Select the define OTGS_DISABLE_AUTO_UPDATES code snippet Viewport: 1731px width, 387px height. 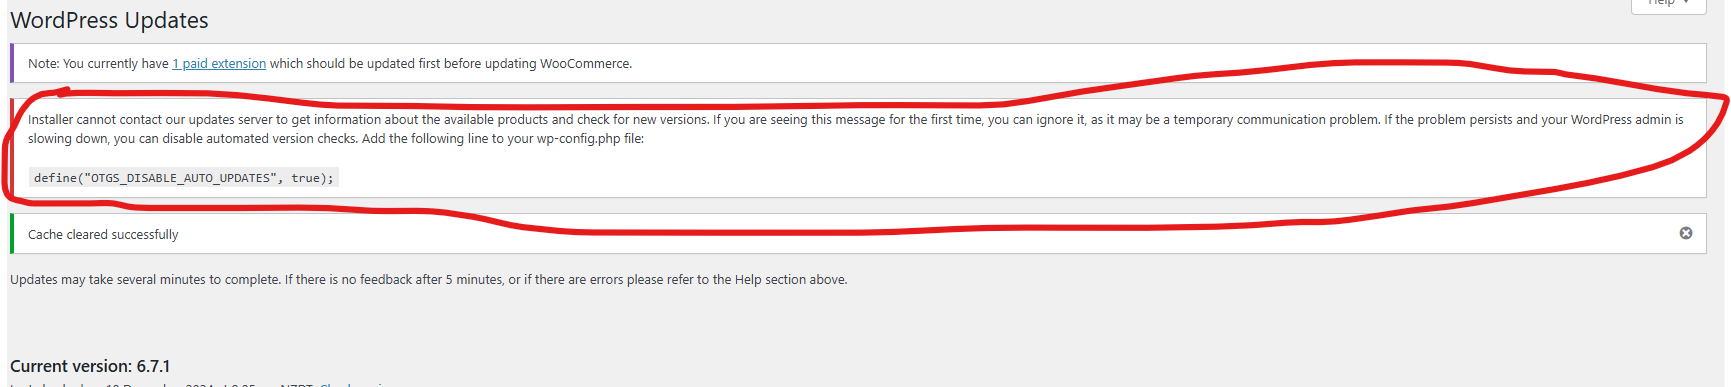coord(184,178)
